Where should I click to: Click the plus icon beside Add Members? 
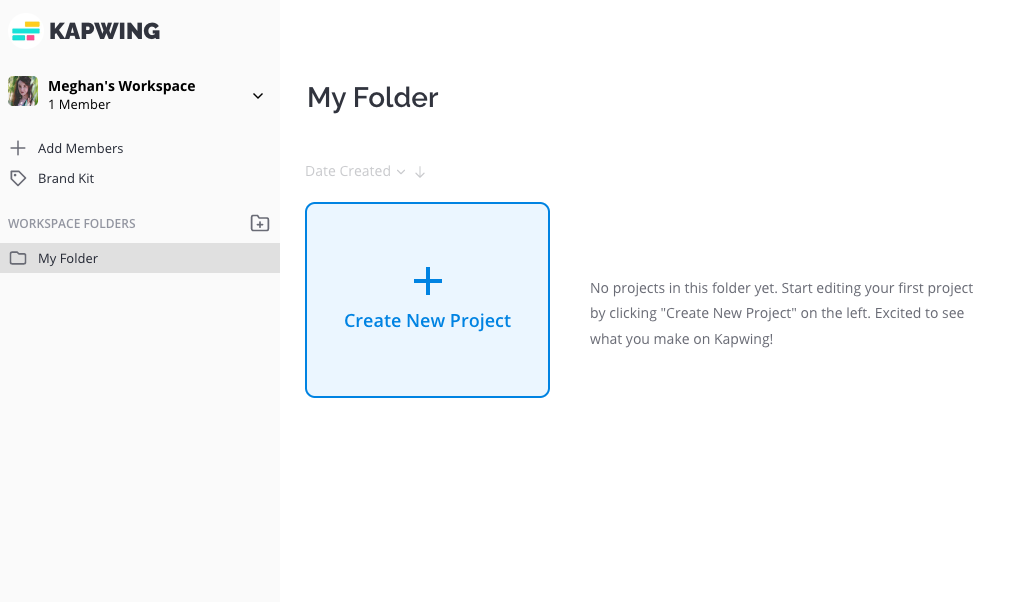pos(17,148)
